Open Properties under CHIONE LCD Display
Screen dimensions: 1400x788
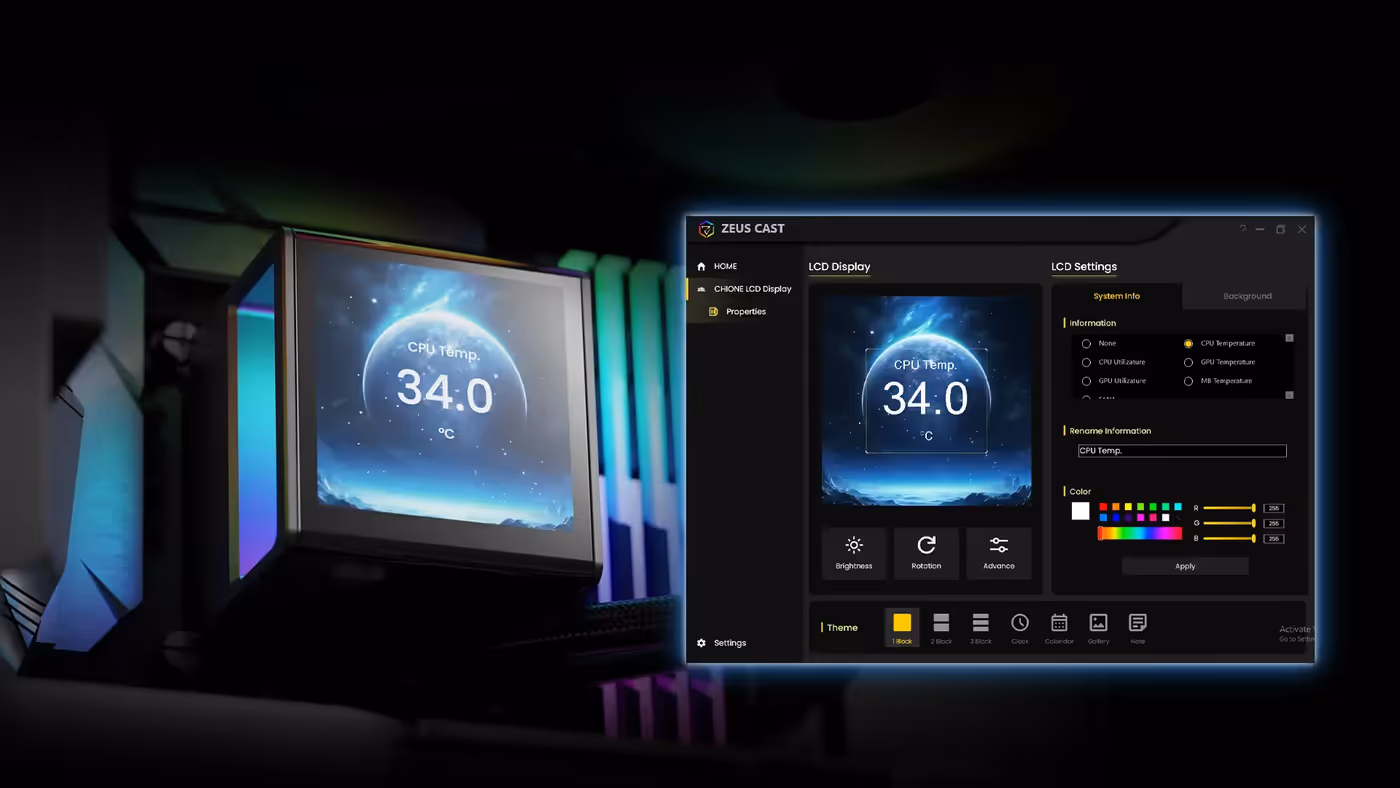(738, 312)
